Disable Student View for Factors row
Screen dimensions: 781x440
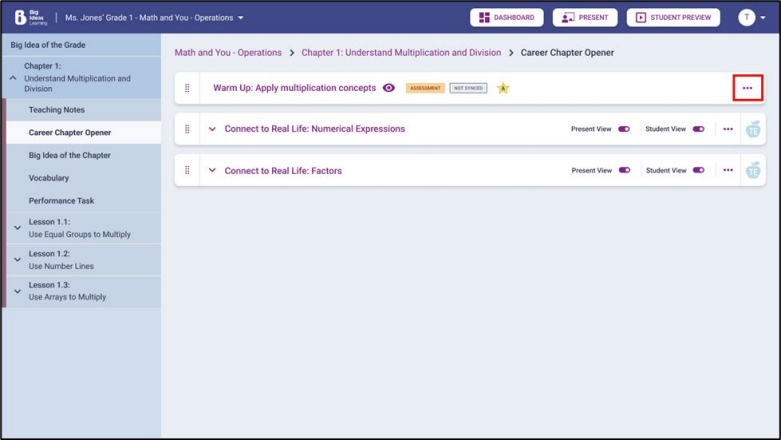[698, 170]
